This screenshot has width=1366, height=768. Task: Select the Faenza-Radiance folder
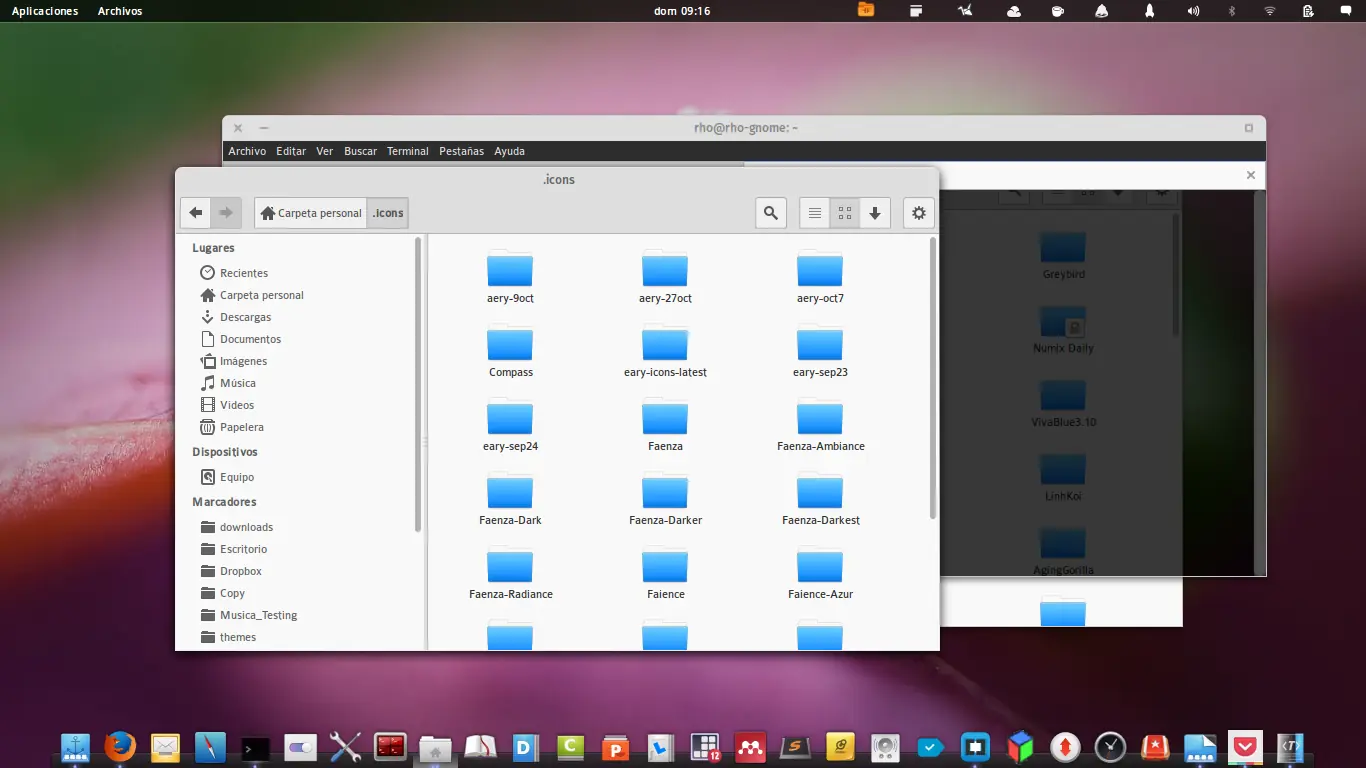click(x=510, y=573)
